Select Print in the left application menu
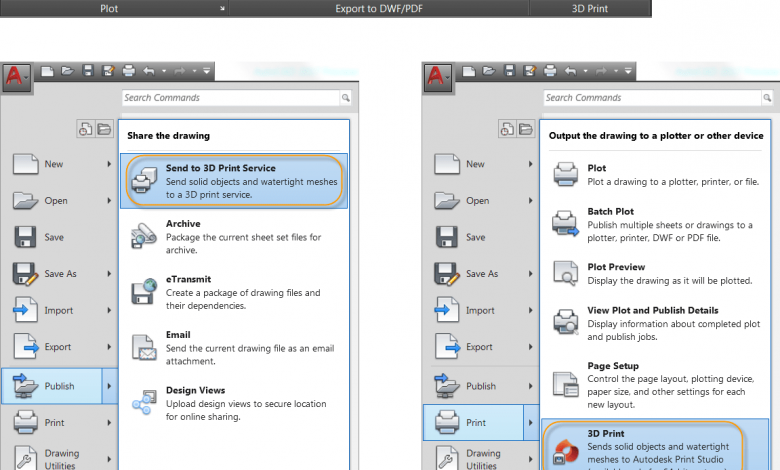Image resolution: width=780 pixels, height=470 pixels. [x=59, y=423]
